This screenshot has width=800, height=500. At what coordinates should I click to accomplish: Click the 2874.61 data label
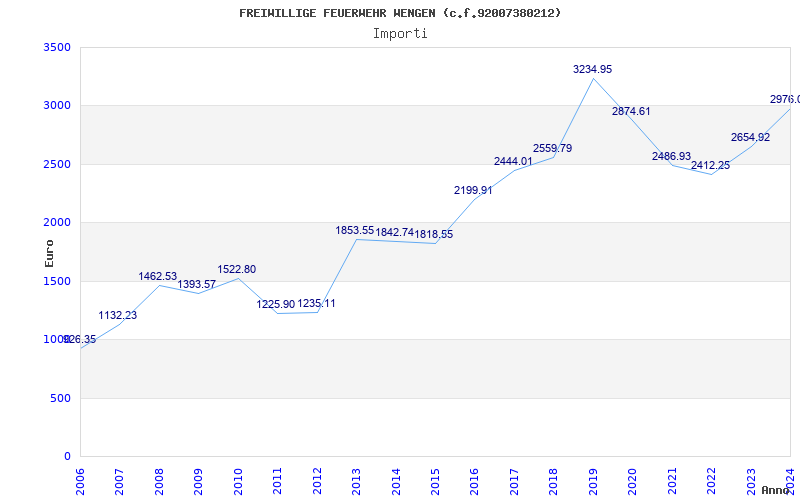pyautogui.click(x=631, y=111)
